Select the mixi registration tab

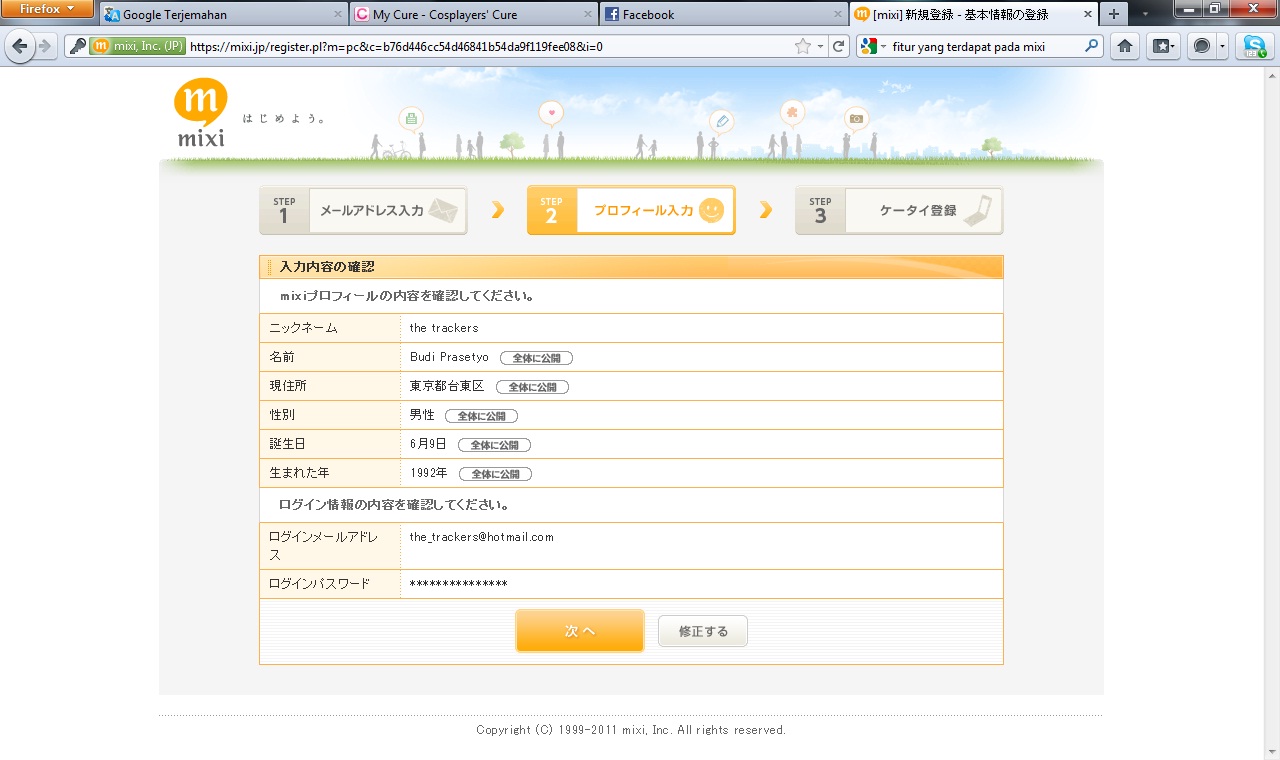tap(973, 15)
